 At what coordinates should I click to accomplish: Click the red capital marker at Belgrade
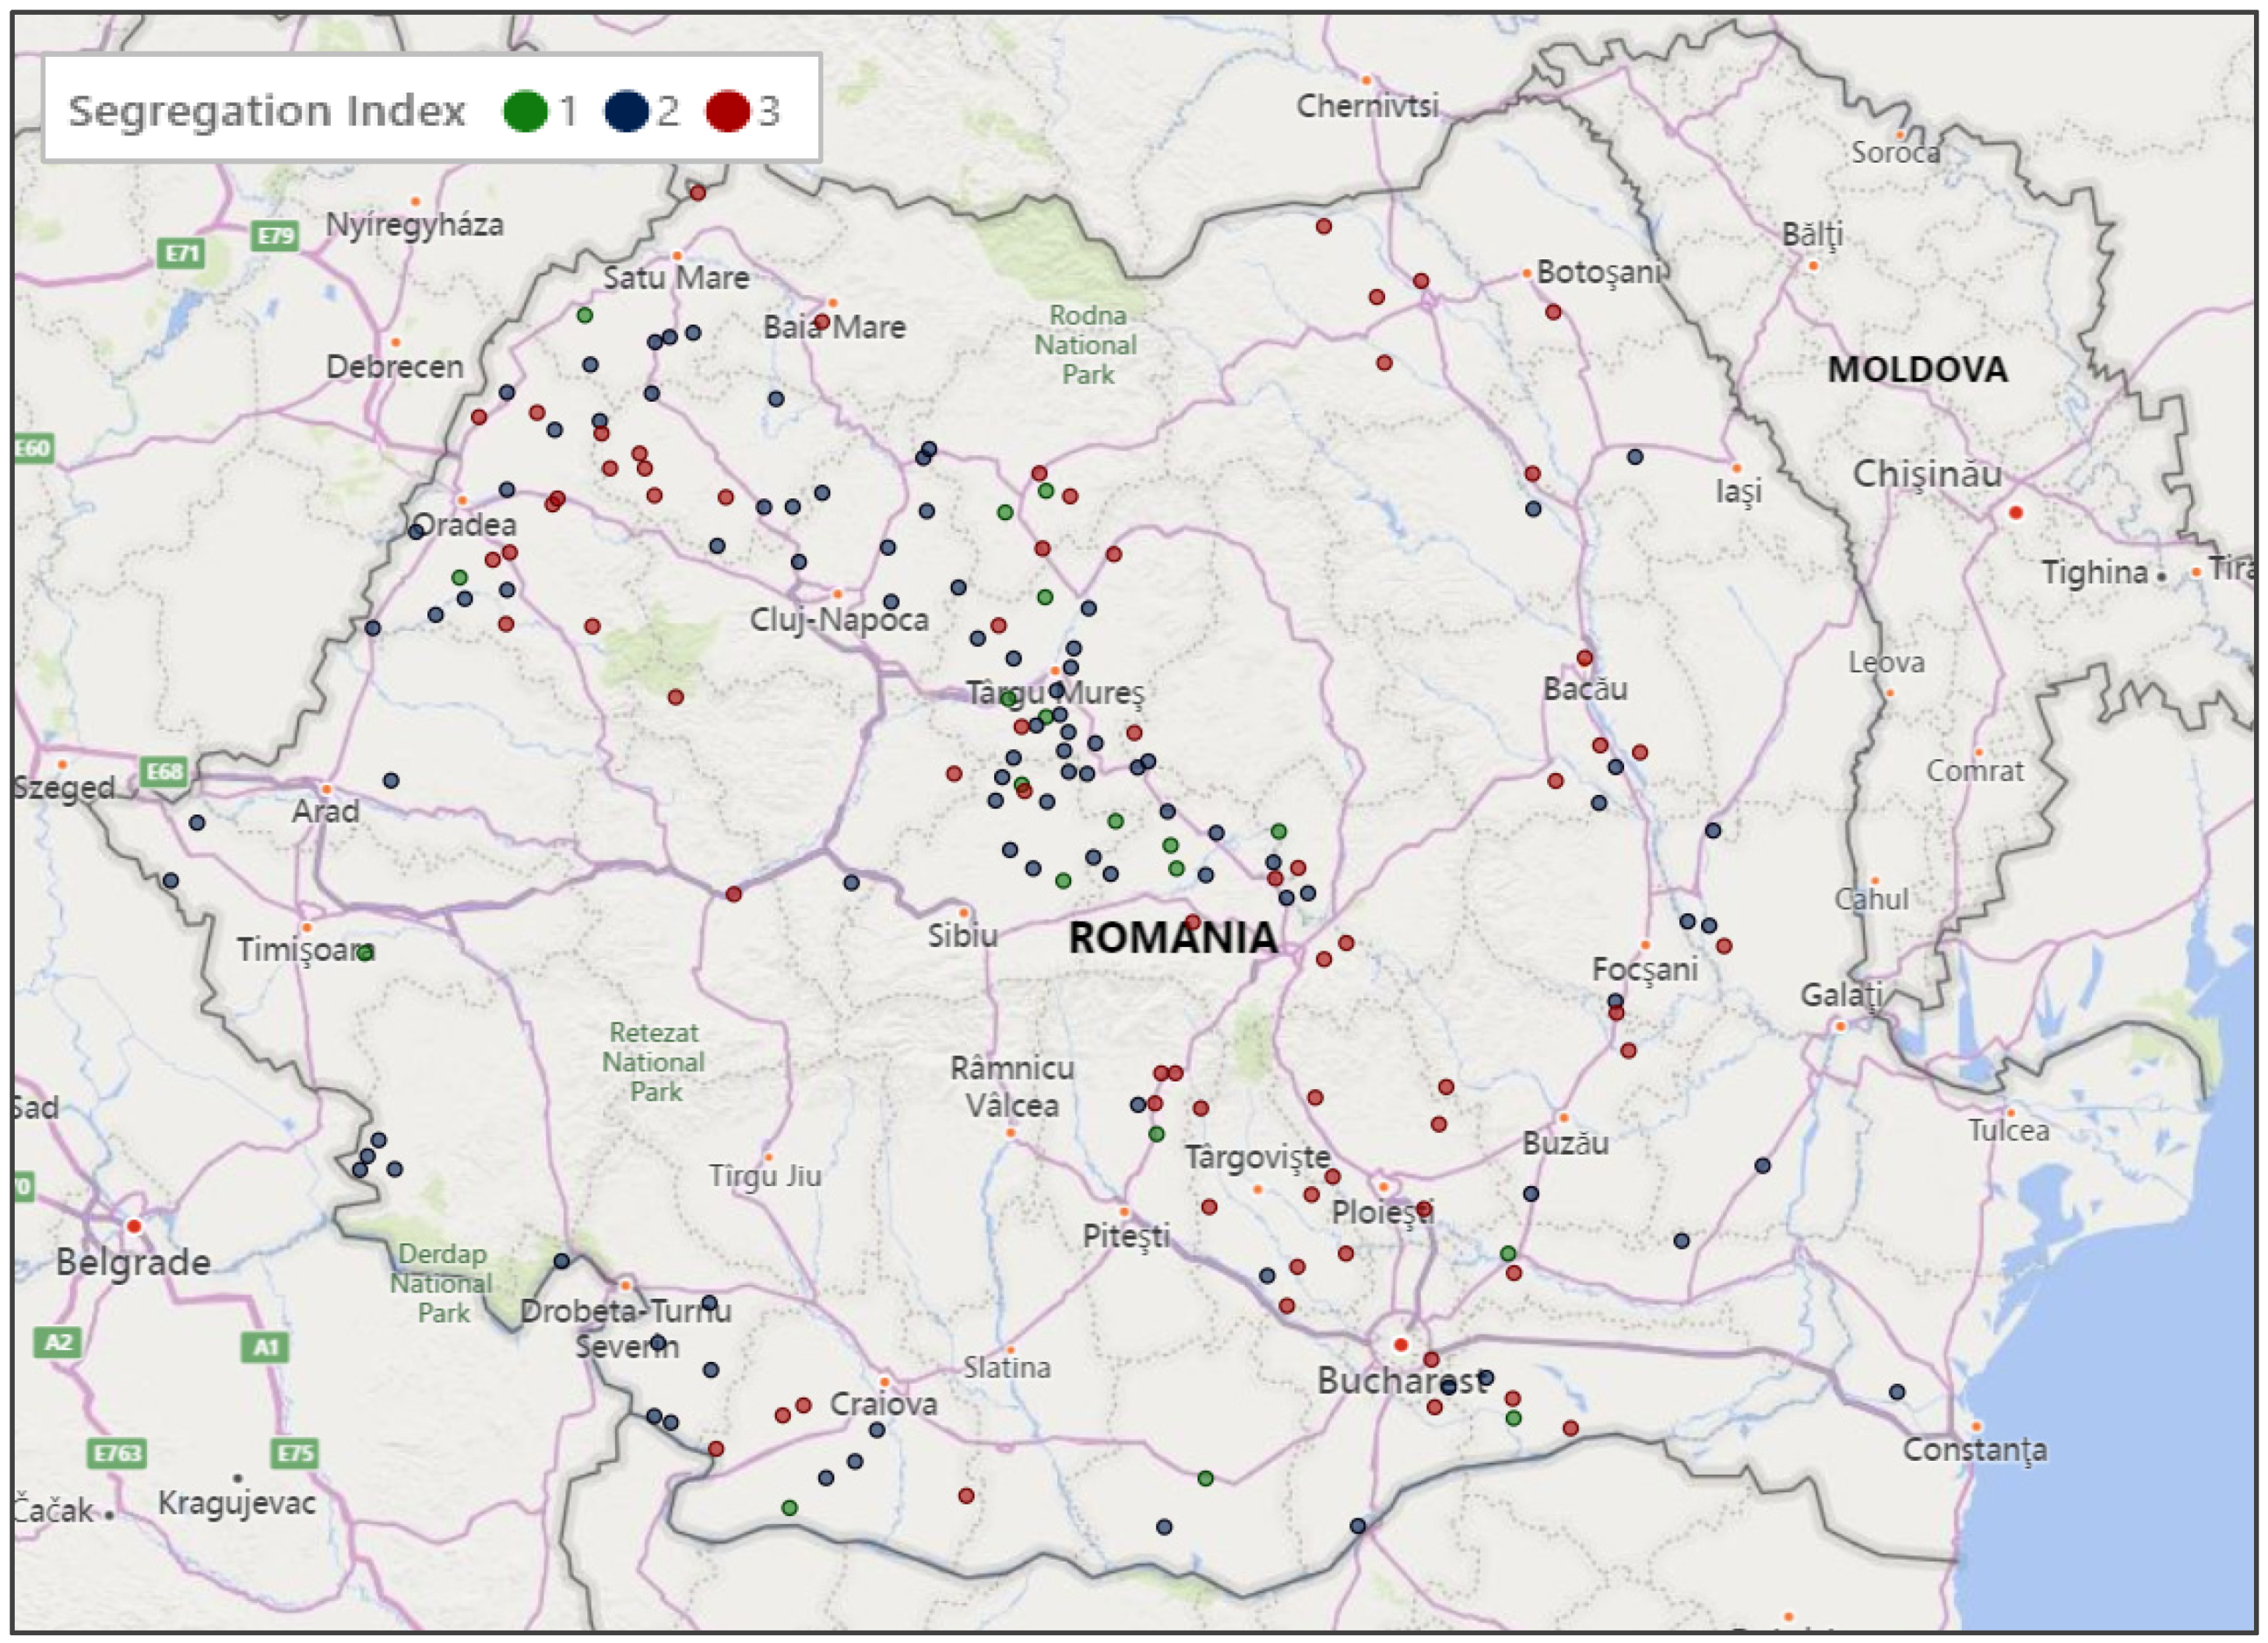pos(134,1226)
